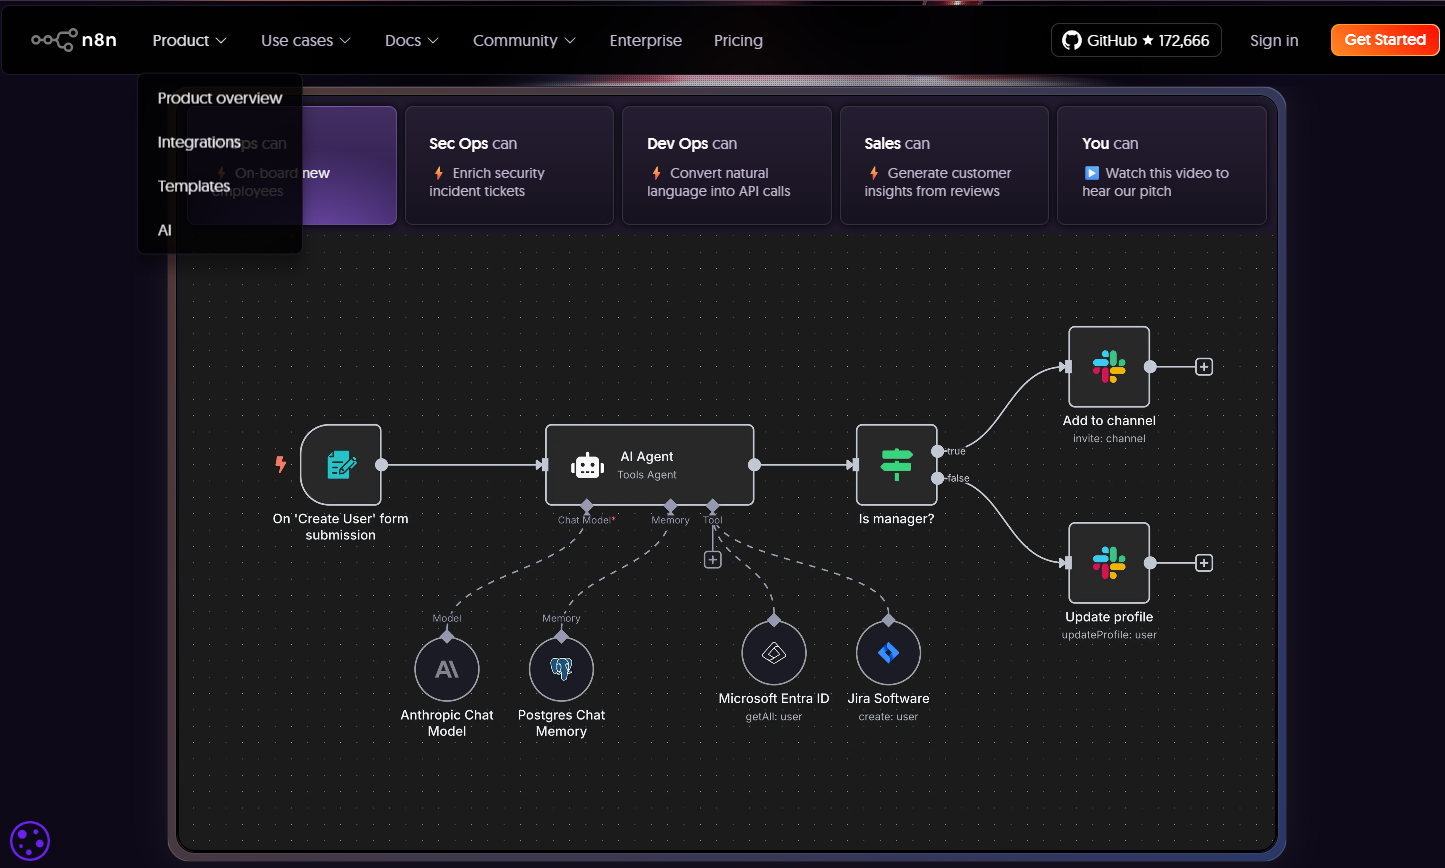Image resolution: width=1445 pixels, height=868 pixels.
Task: Click the Postgres Chat Memory elephant node
Action: (x=561, y=670)
